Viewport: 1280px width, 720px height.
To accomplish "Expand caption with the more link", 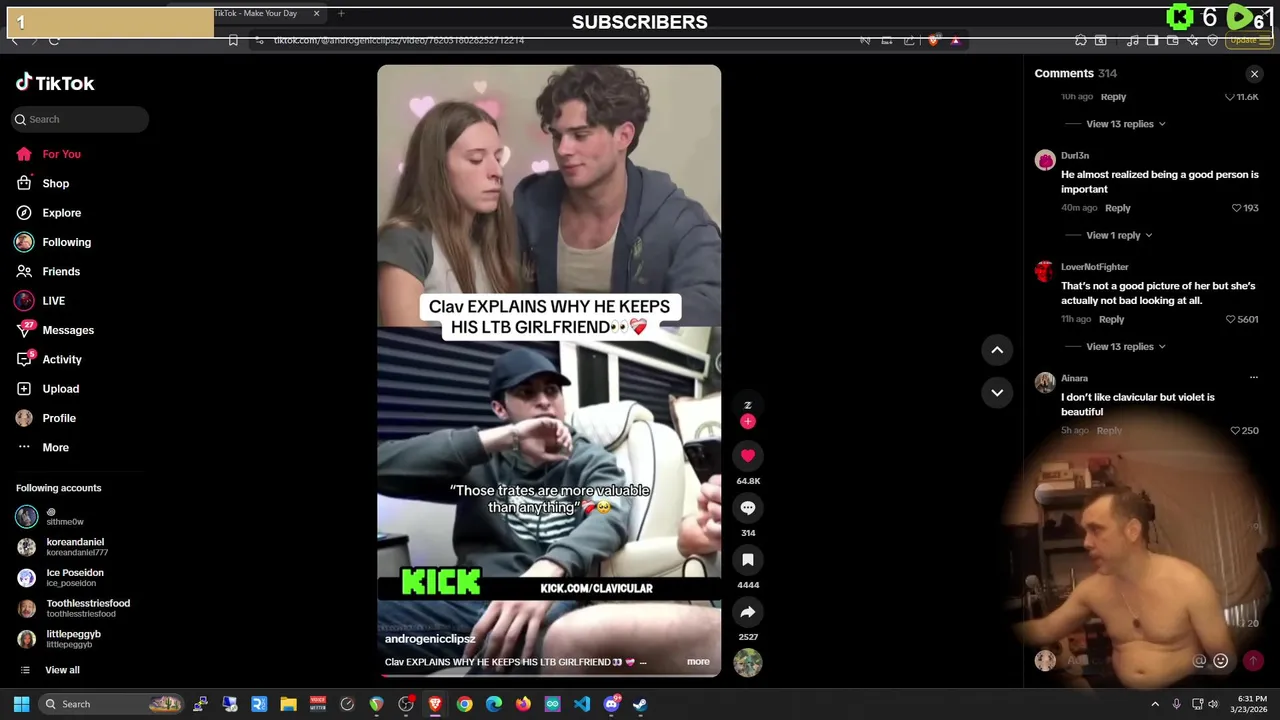I will click(x=698, y=662).
